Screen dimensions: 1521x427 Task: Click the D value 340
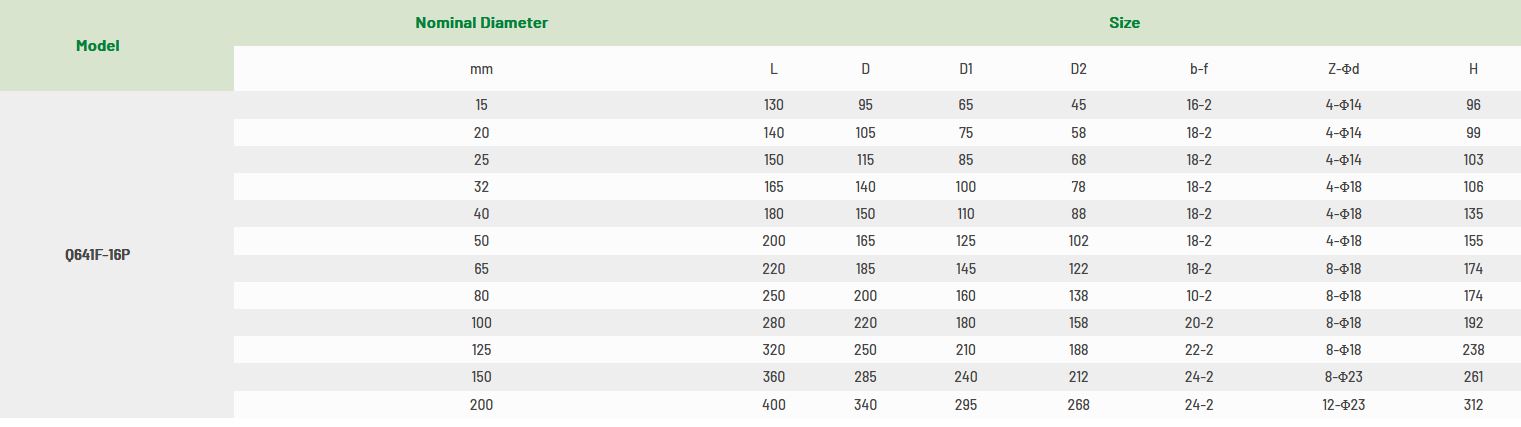865,405
